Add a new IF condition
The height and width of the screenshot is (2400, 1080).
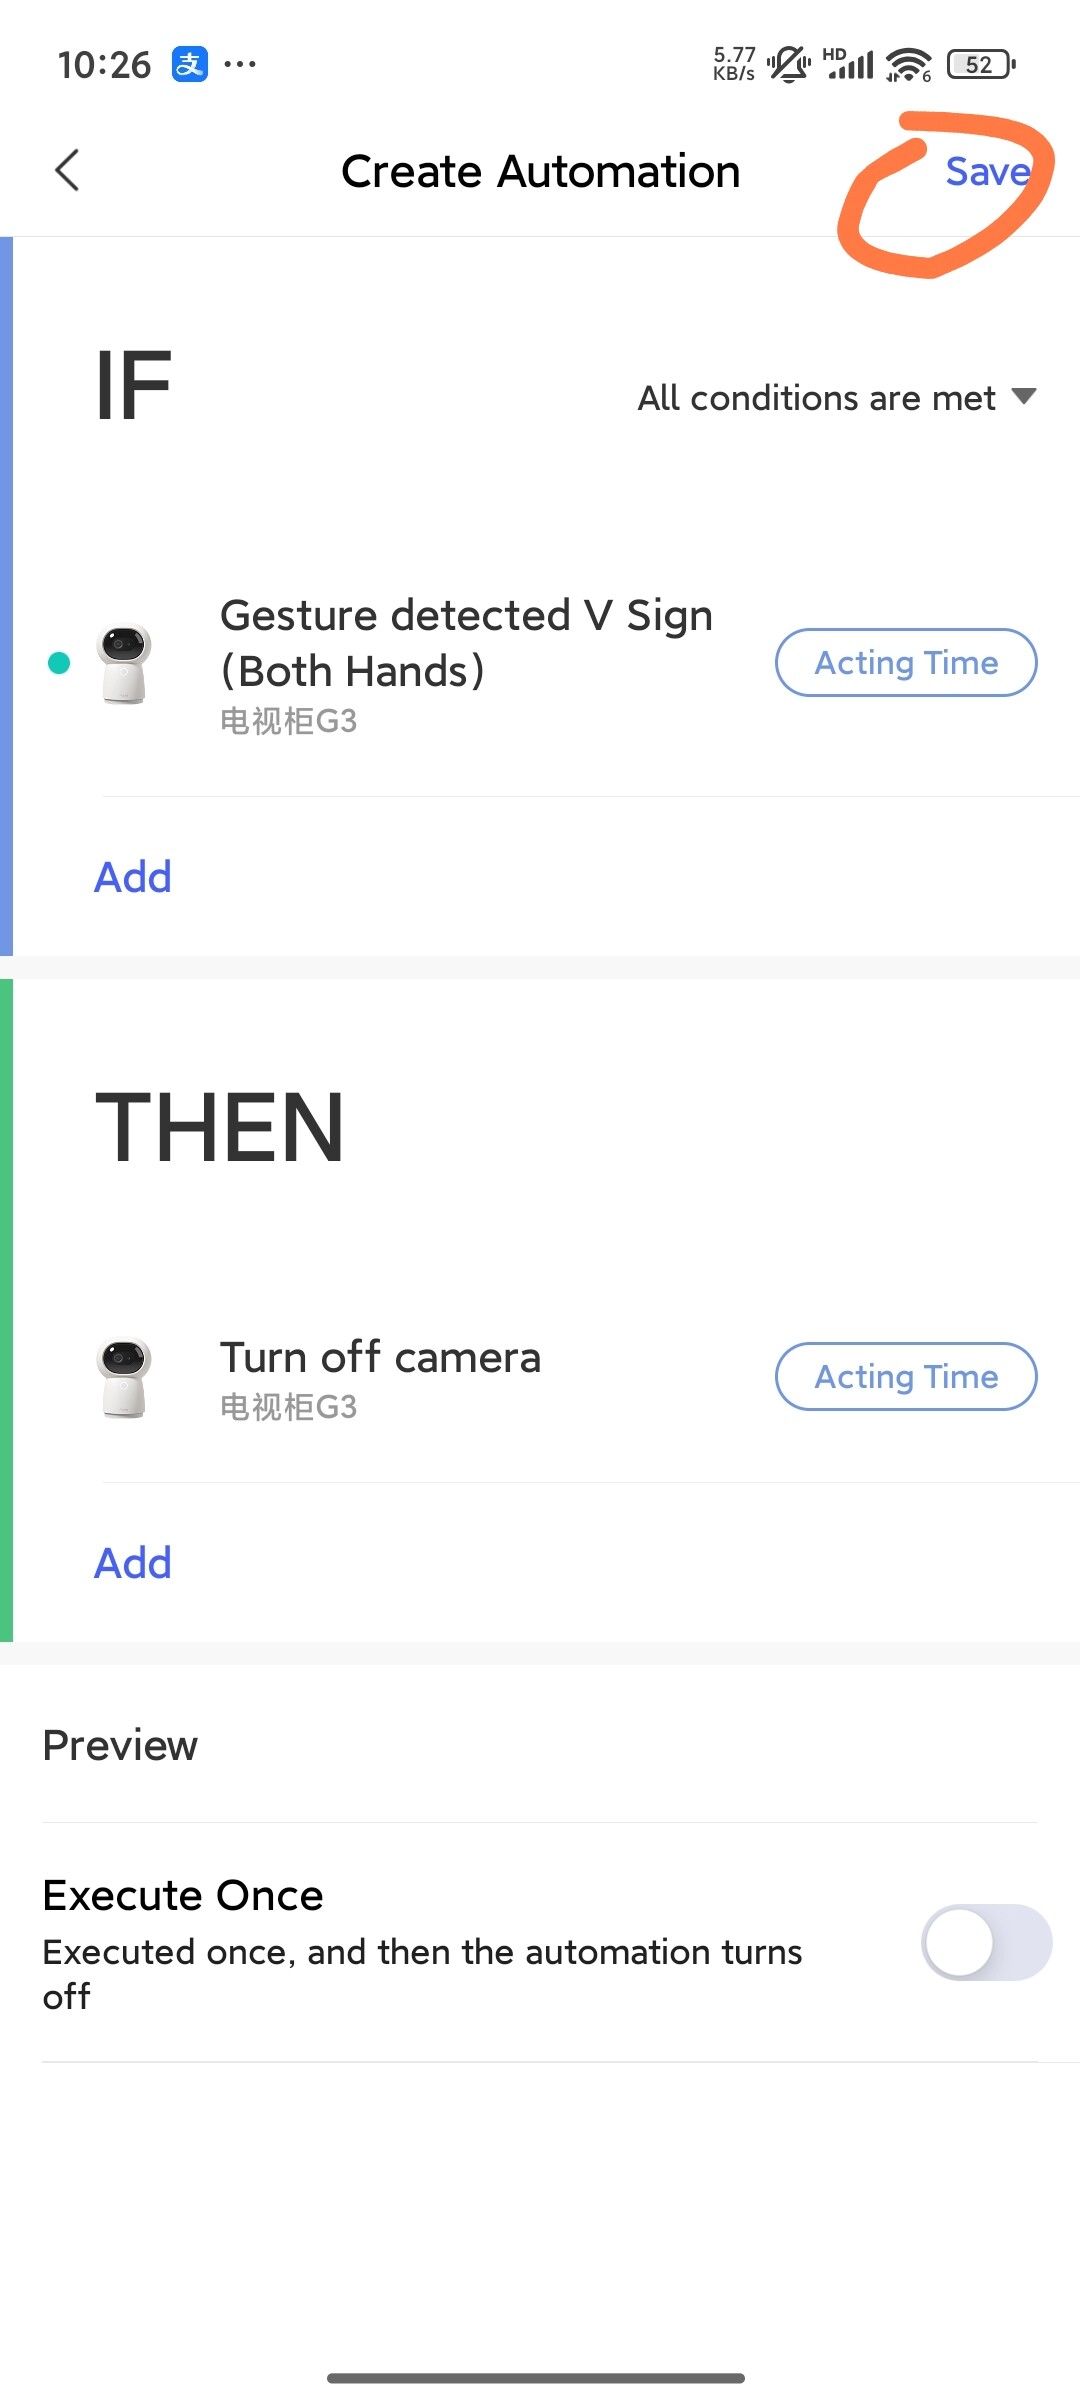point(133,877)
